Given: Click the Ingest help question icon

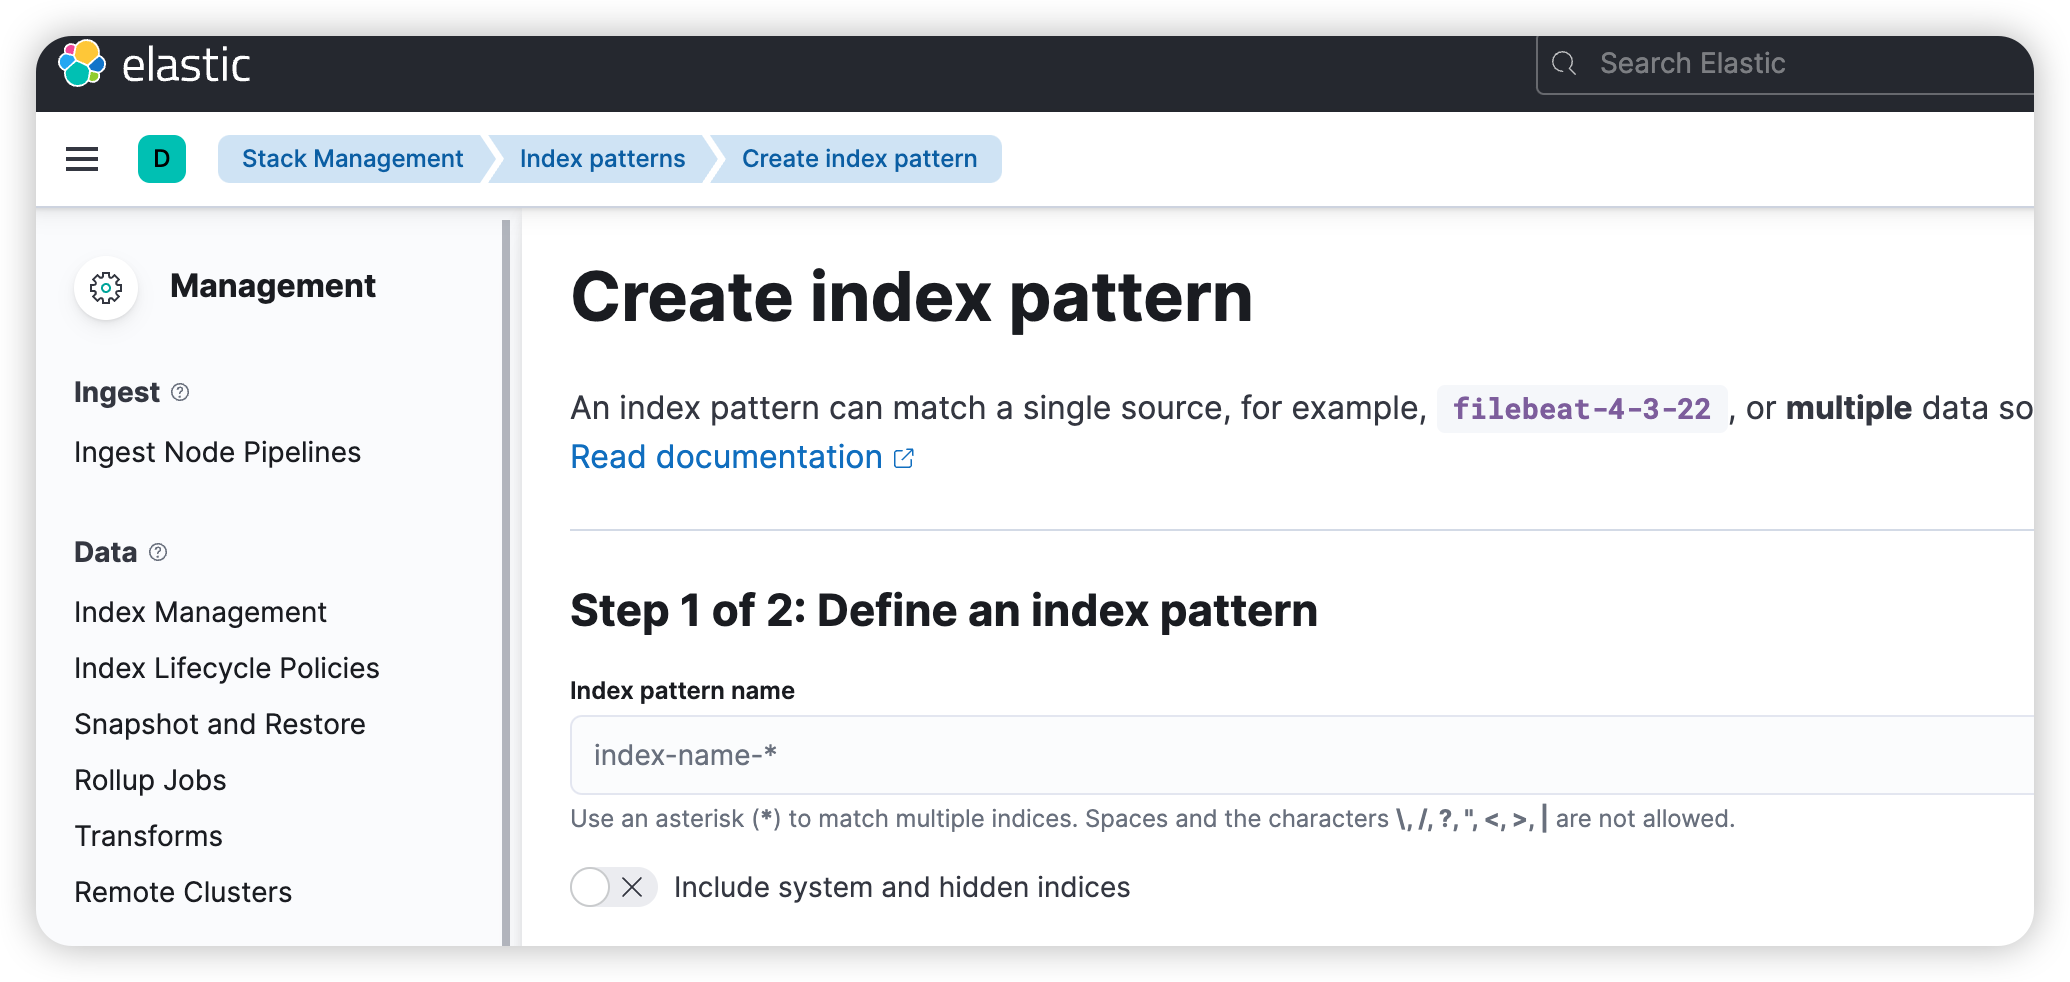Looking at the screenshot, I should click(x=180, y=392).
